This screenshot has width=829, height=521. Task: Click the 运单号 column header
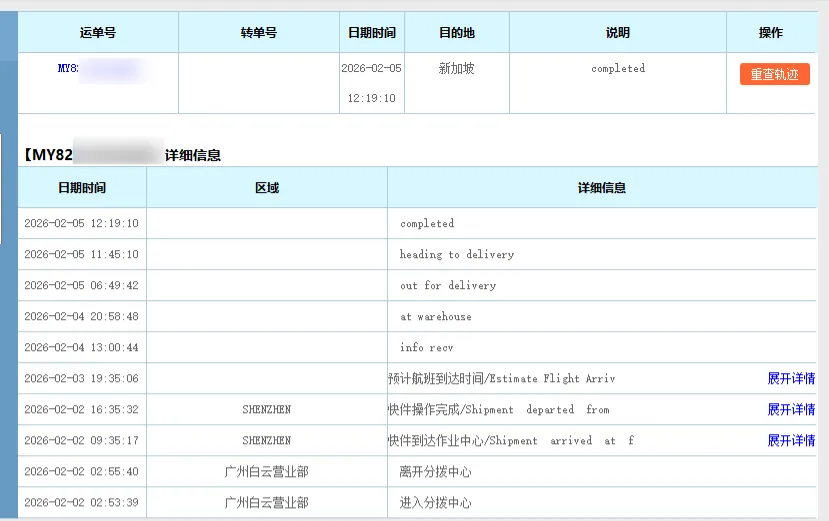pyautogui.click(x=98, y=33)
